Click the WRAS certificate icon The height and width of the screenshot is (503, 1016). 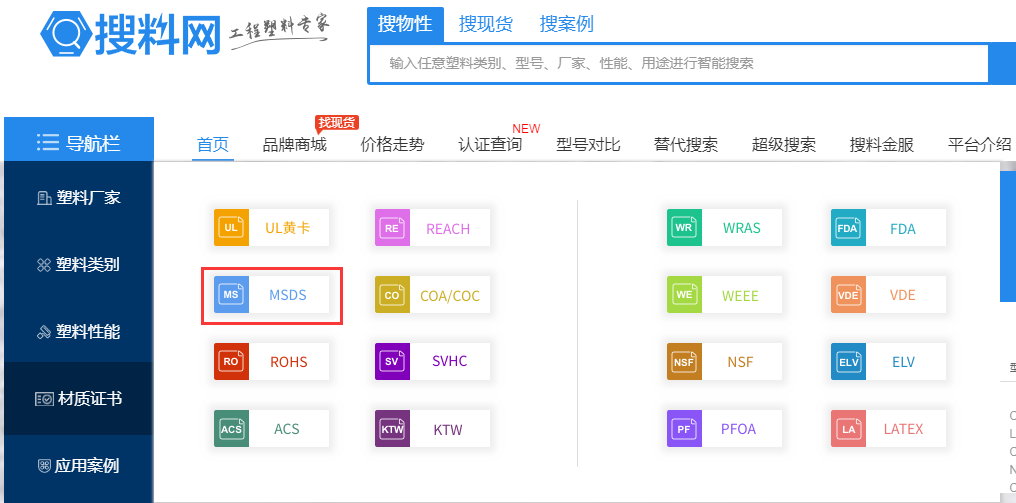[684, 228]
